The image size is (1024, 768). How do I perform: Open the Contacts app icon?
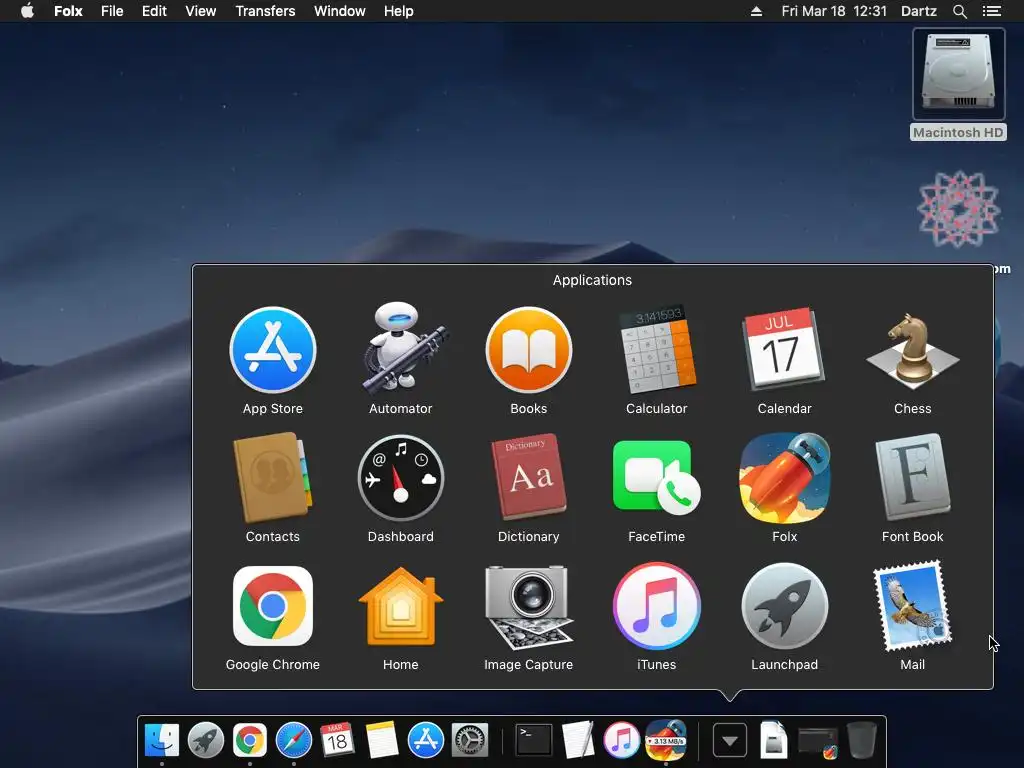[273, 478]
